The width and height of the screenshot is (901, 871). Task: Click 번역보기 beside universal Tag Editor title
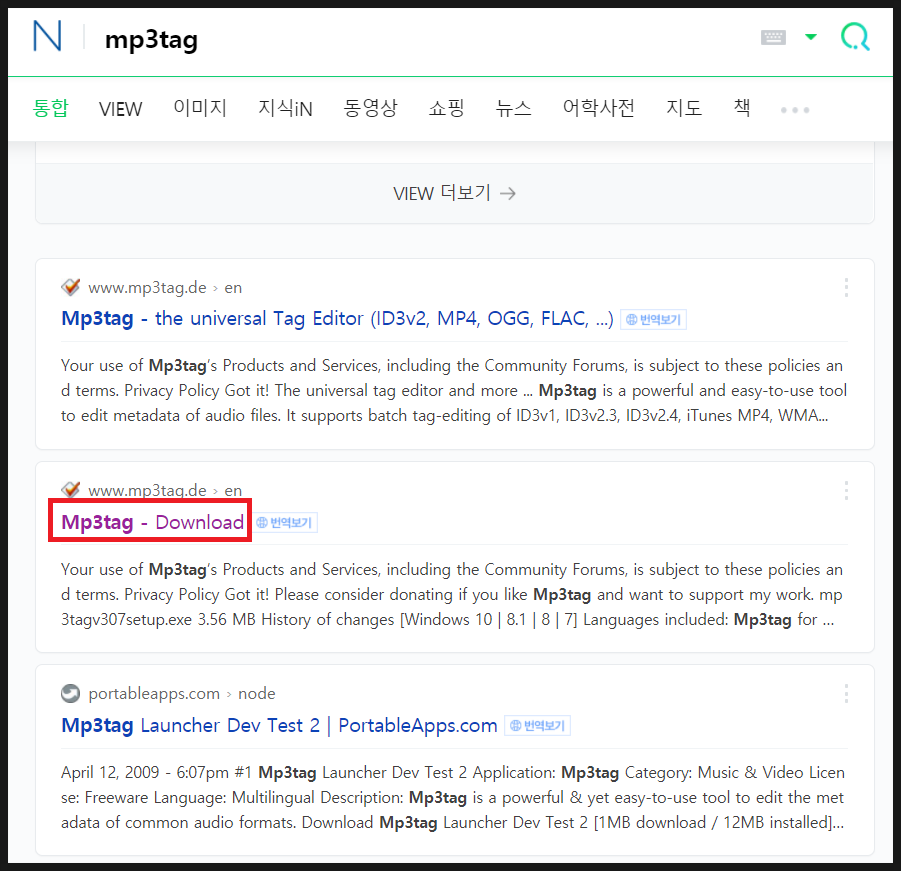pos(653,319)
